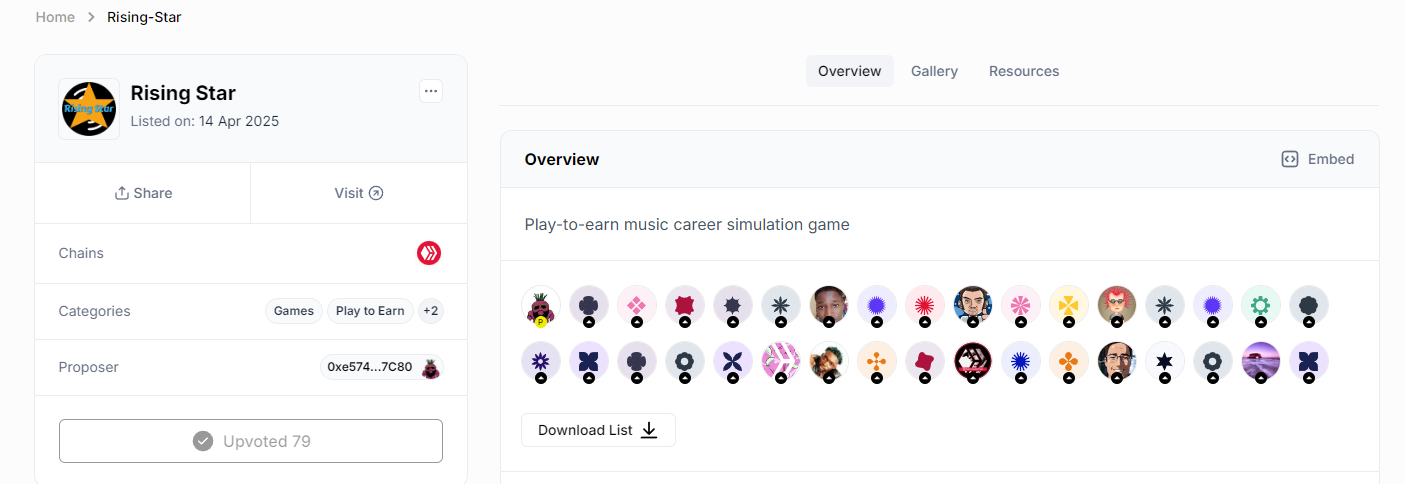This screenshot has width=1405, height=484.
Task: Click the proposer address 0xe574...7C80
Action: click(370, 367)
